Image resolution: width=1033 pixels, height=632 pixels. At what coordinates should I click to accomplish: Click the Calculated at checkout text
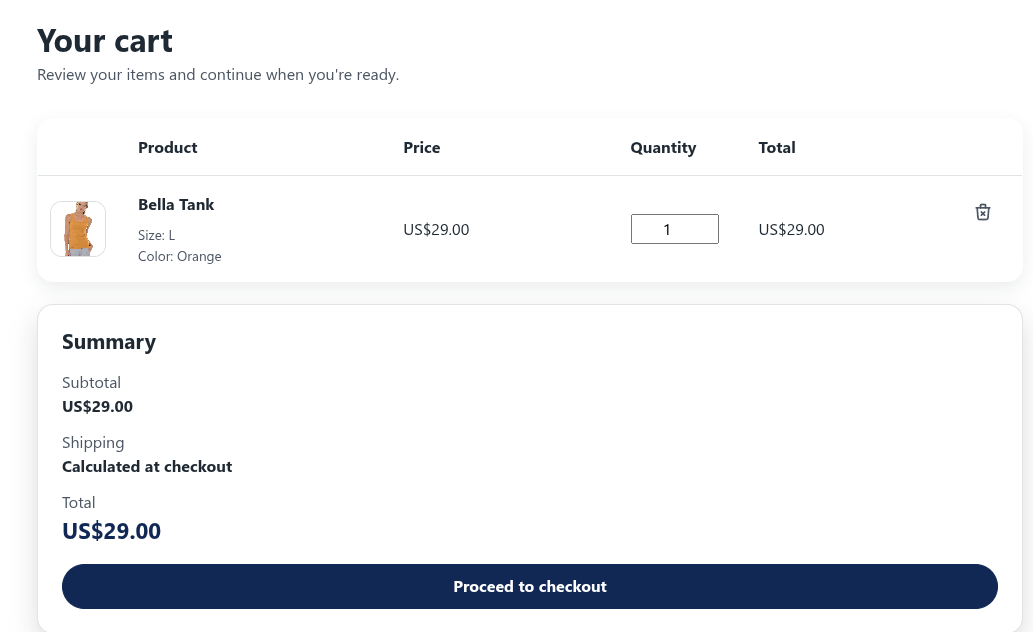coord(147,466)
